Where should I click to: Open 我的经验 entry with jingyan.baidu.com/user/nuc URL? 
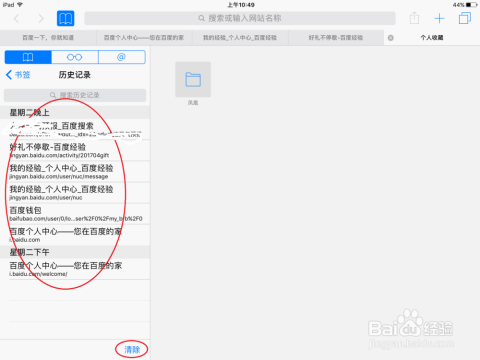pos(75,193)
